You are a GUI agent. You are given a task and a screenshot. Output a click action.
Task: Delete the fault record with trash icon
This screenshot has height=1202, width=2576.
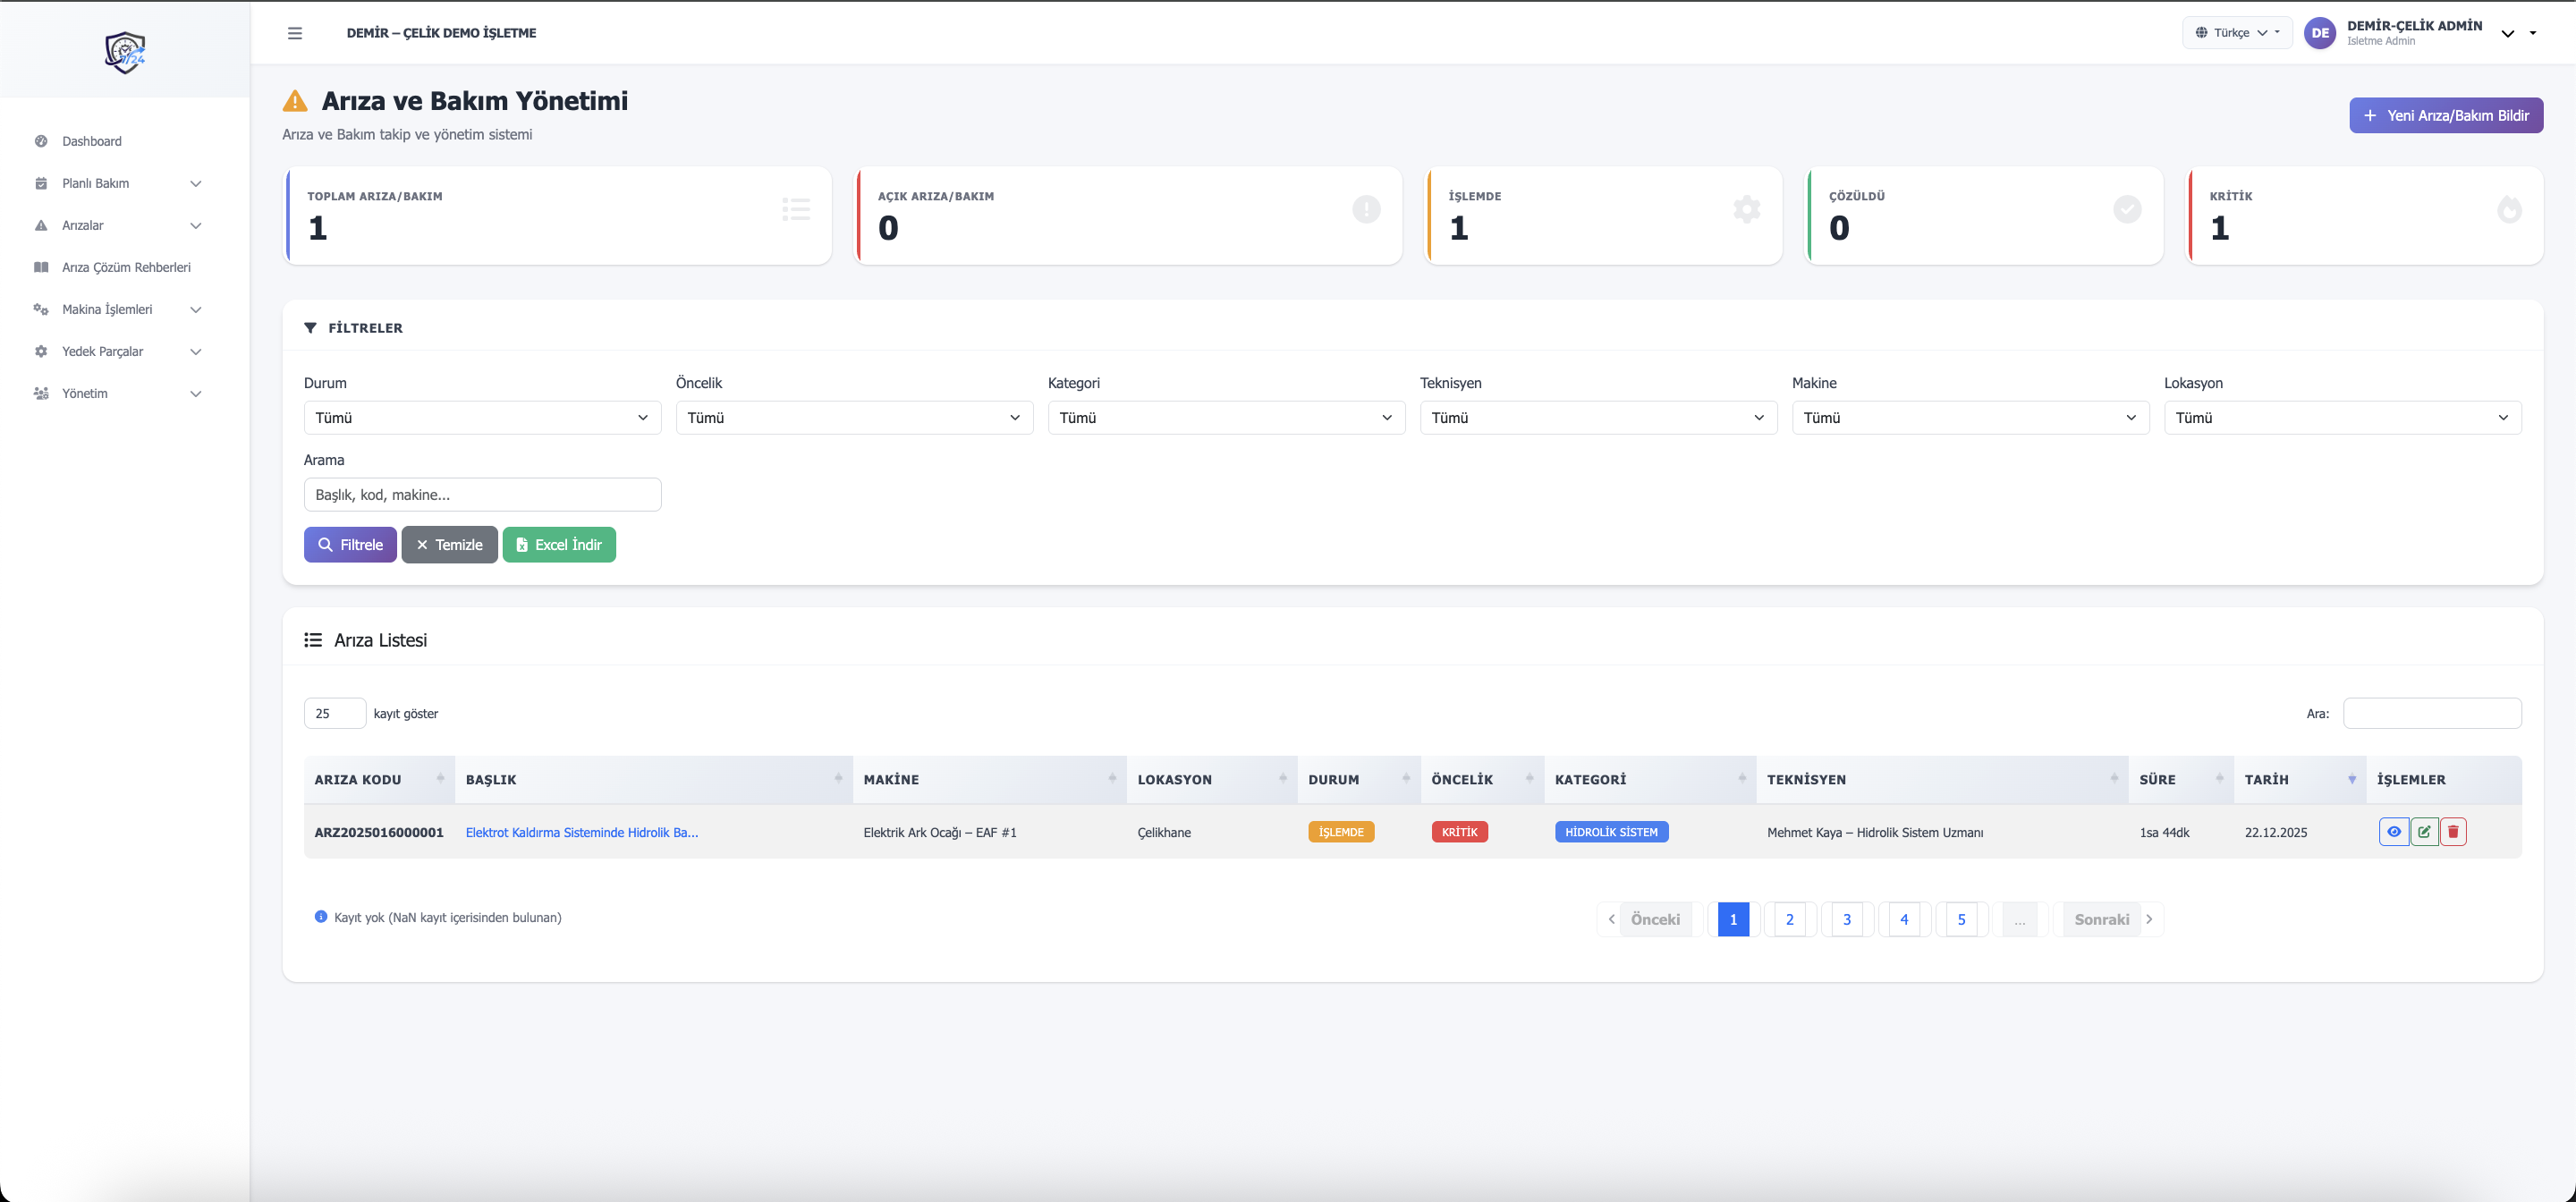[x=2453, y=832]
